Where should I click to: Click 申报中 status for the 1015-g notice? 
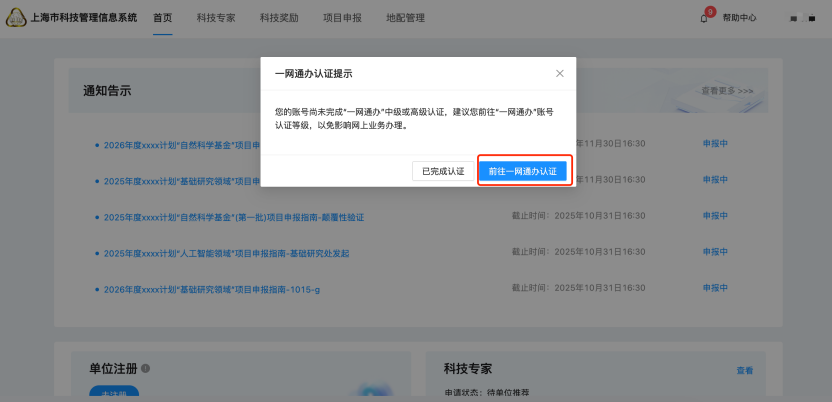point(715,289)
